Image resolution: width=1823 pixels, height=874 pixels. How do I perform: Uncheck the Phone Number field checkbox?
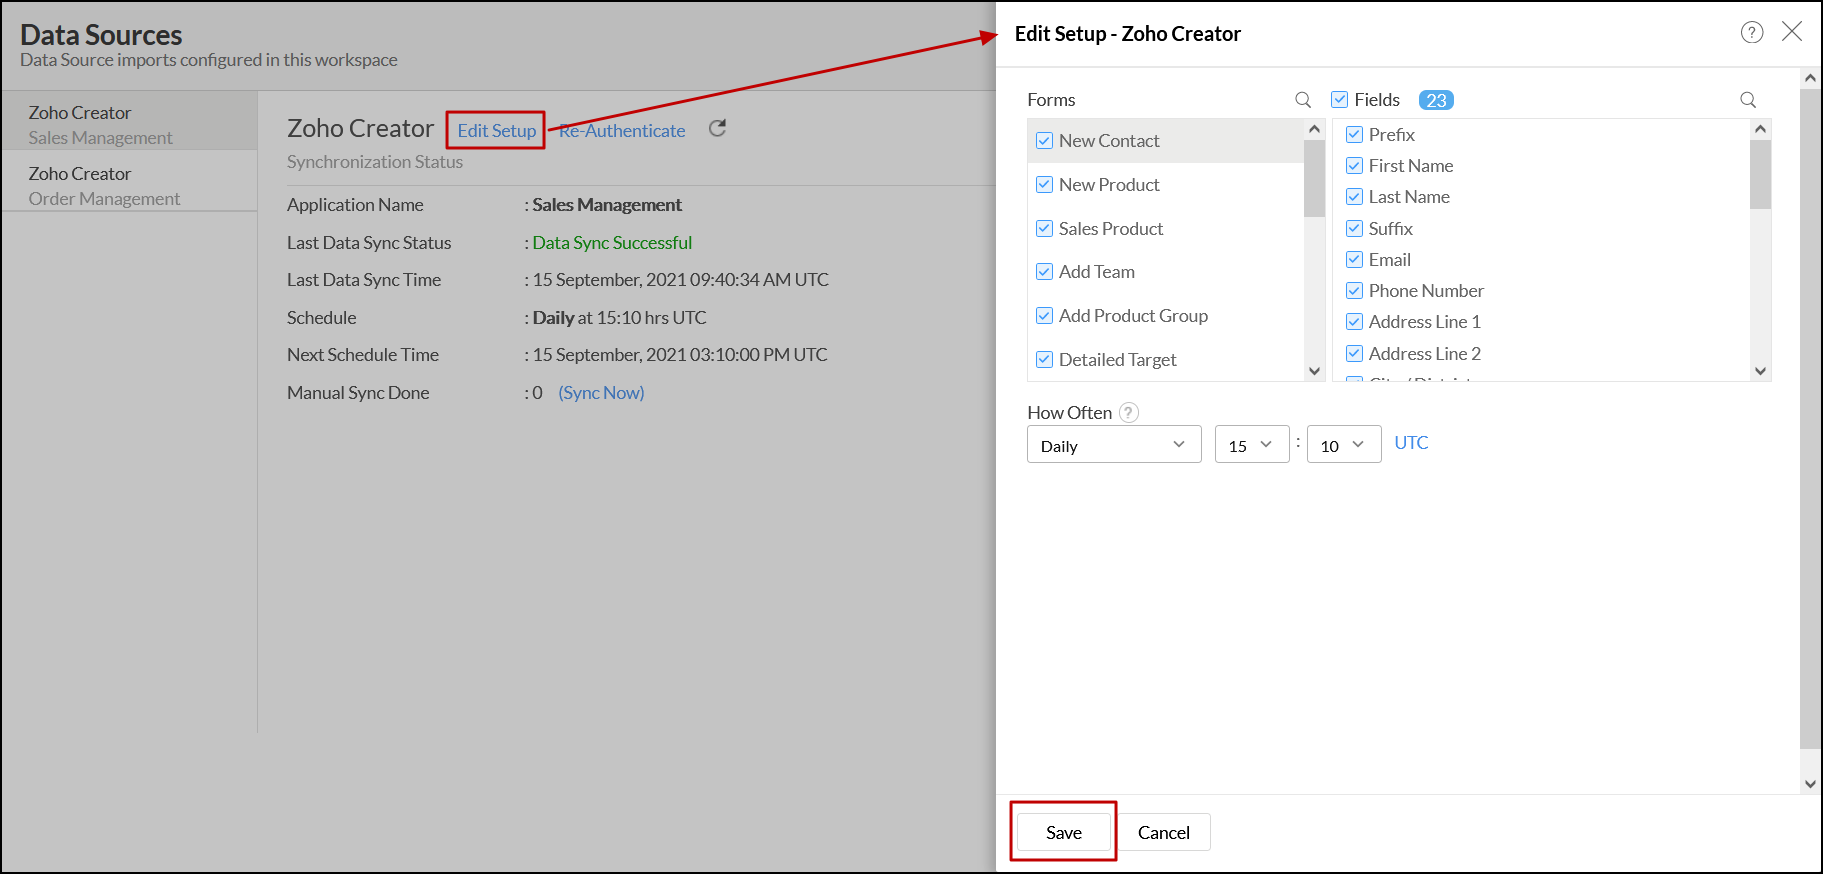click(1354, 291)
